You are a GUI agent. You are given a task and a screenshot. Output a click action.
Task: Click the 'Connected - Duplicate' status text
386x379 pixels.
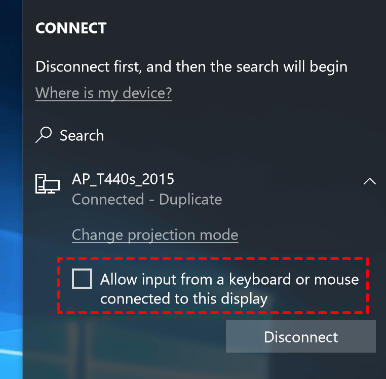coord(147,200)
